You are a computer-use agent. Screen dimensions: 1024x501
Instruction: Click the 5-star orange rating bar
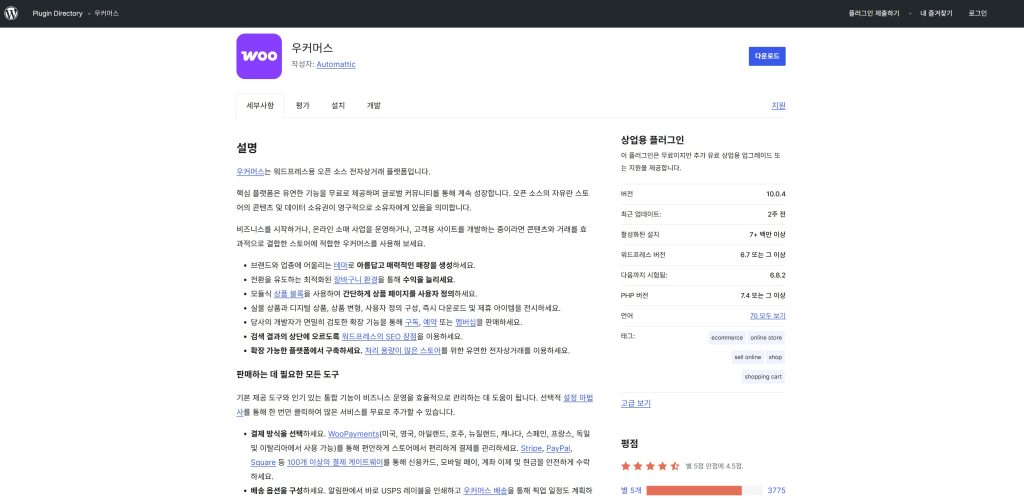click(694, 491)
